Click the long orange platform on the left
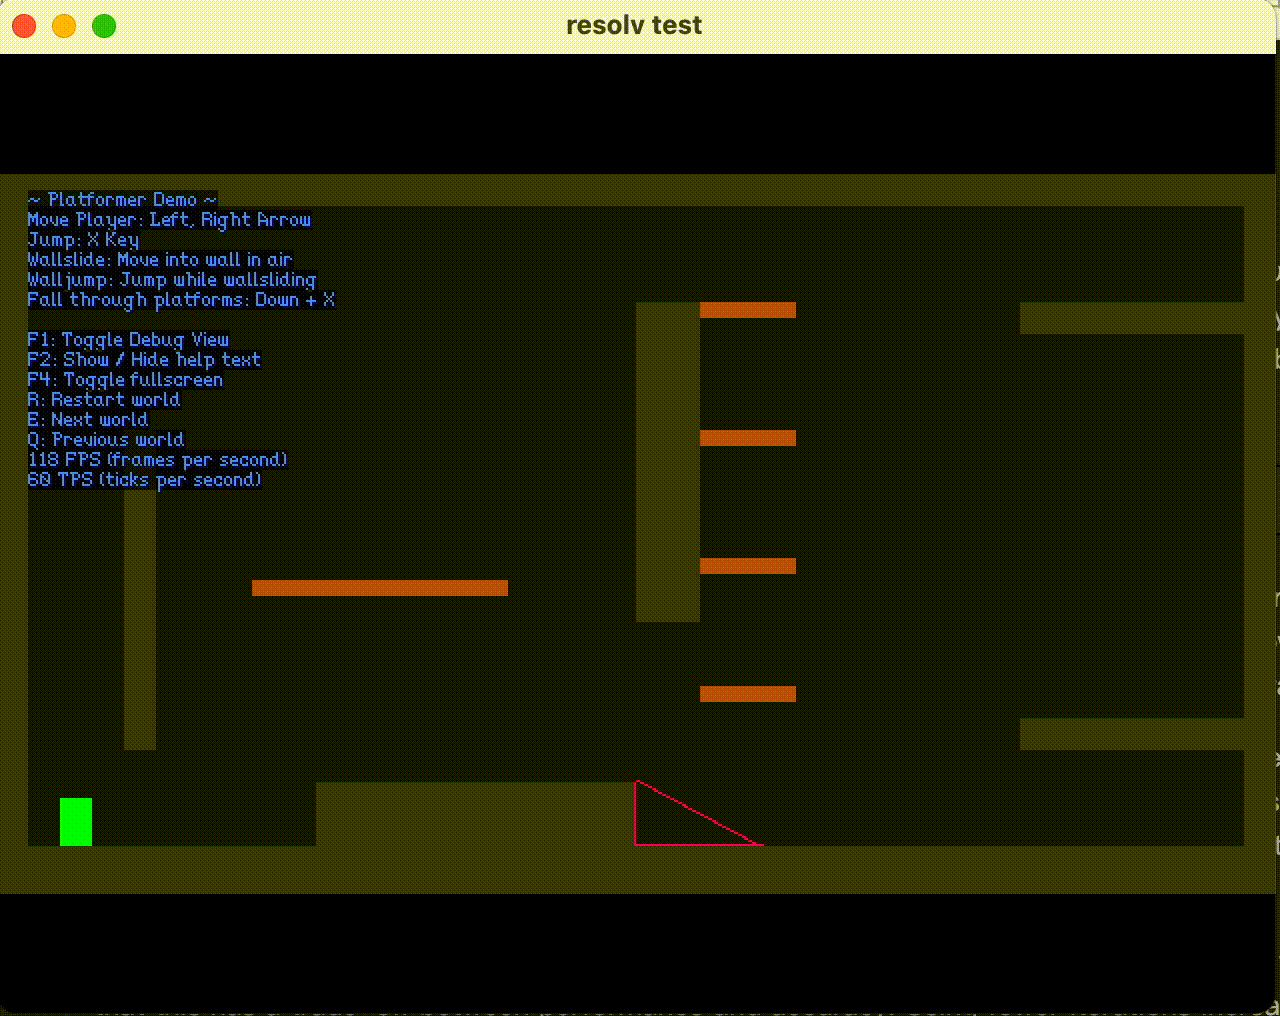 380,588
